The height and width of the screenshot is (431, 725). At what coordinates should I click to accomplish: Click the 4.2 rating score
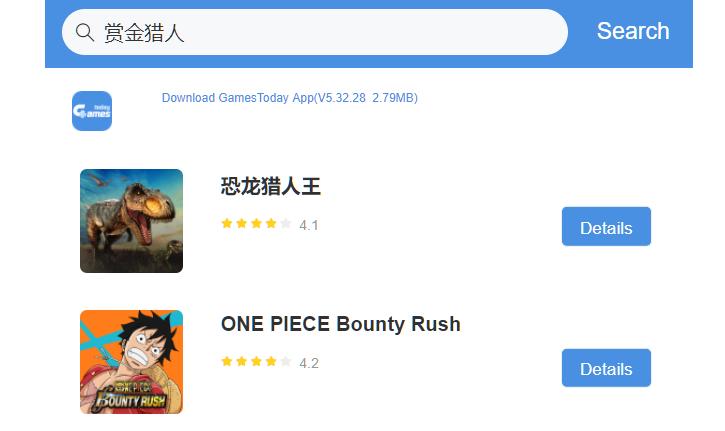pyautogui.click(x=309, y=363)
